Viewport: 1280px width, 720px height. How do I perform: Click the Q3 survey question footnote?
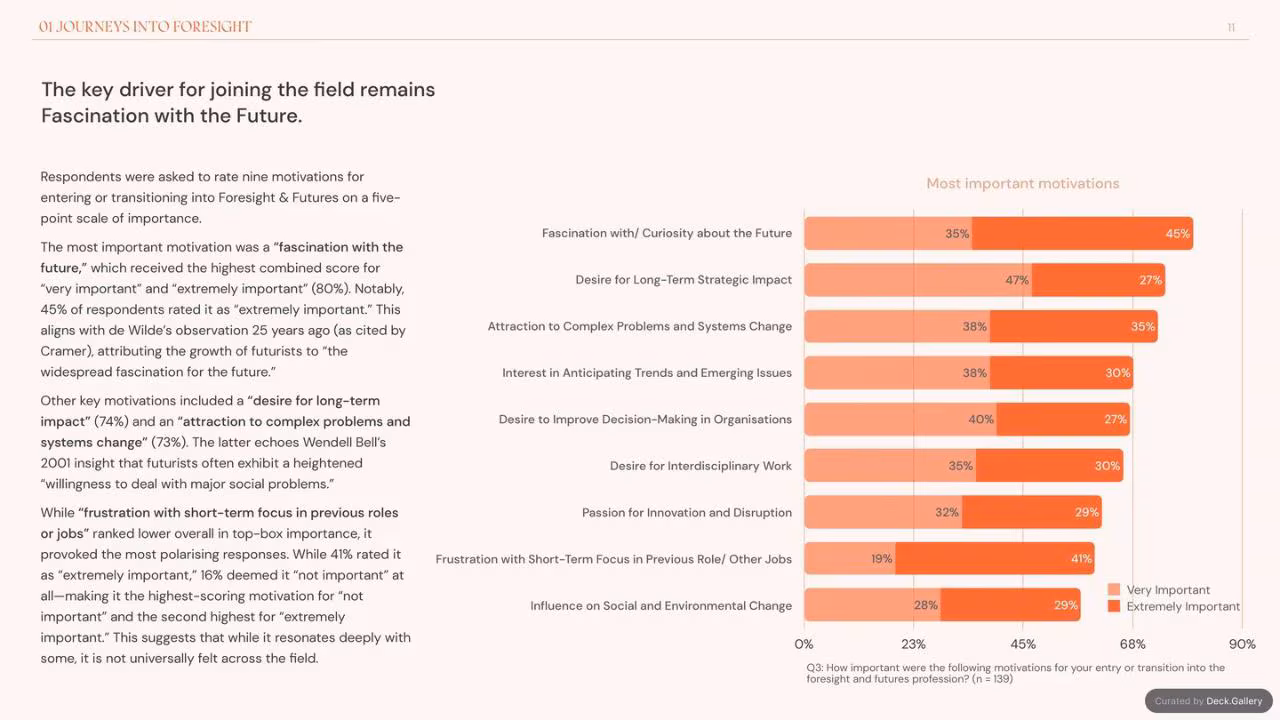(1016, 673)
